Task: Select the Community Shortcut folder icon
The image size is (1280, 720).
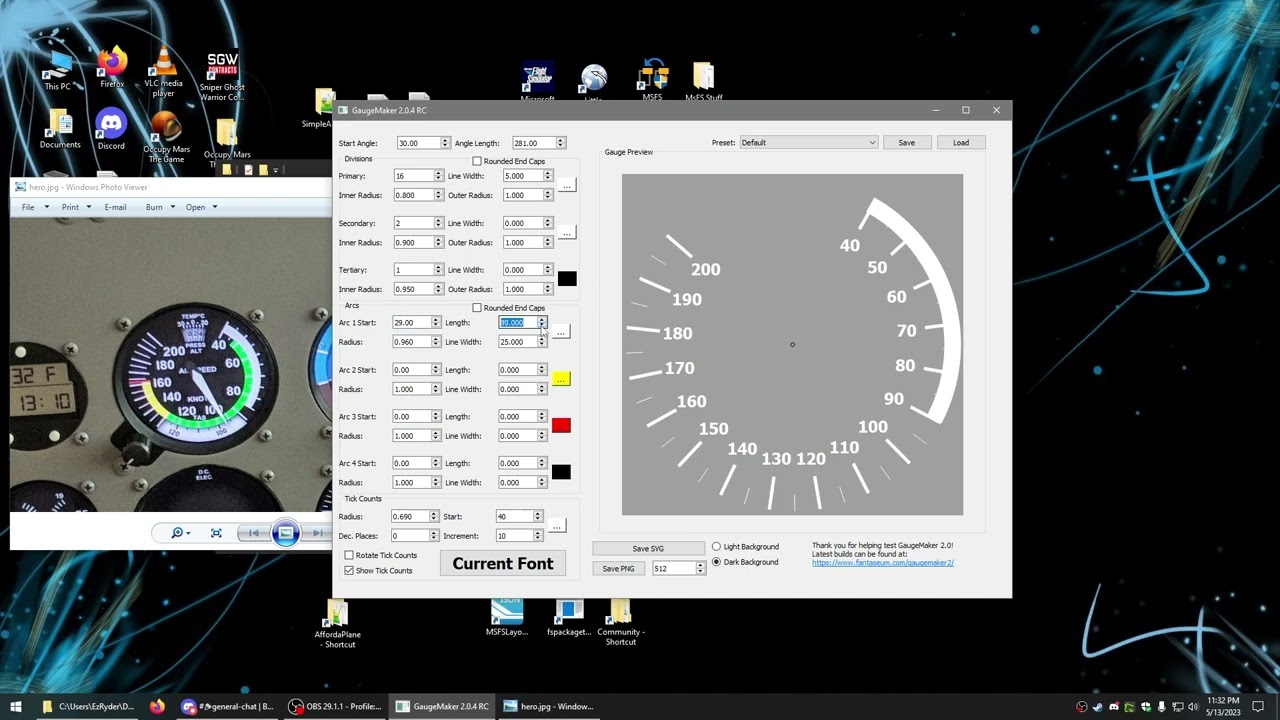Action: 620,623
